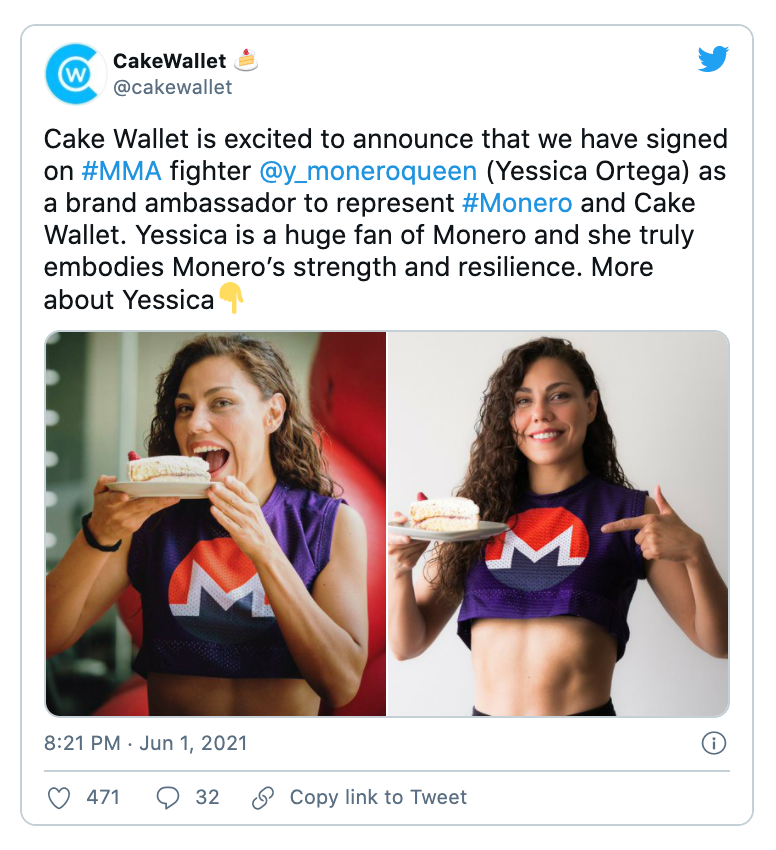The width and height of the screenshot is (776, 850).
Task: Open the @y_moneroqueen mention
Action: pyautogui.click(x=367, y=171)
